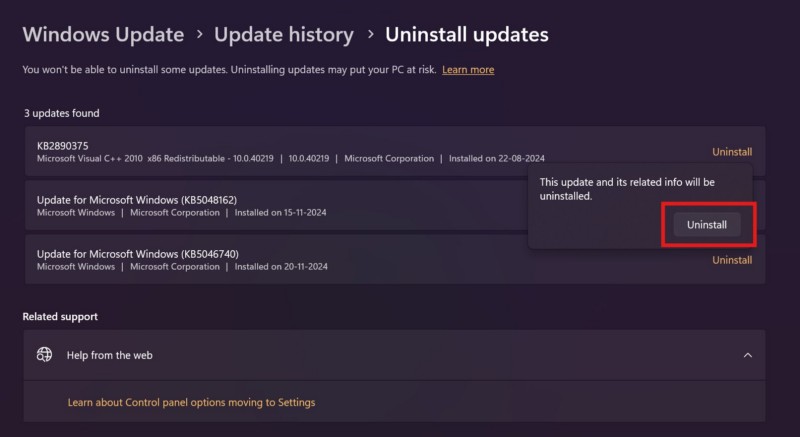Click the chevron before Uninstall updates

tap(370, 36)
